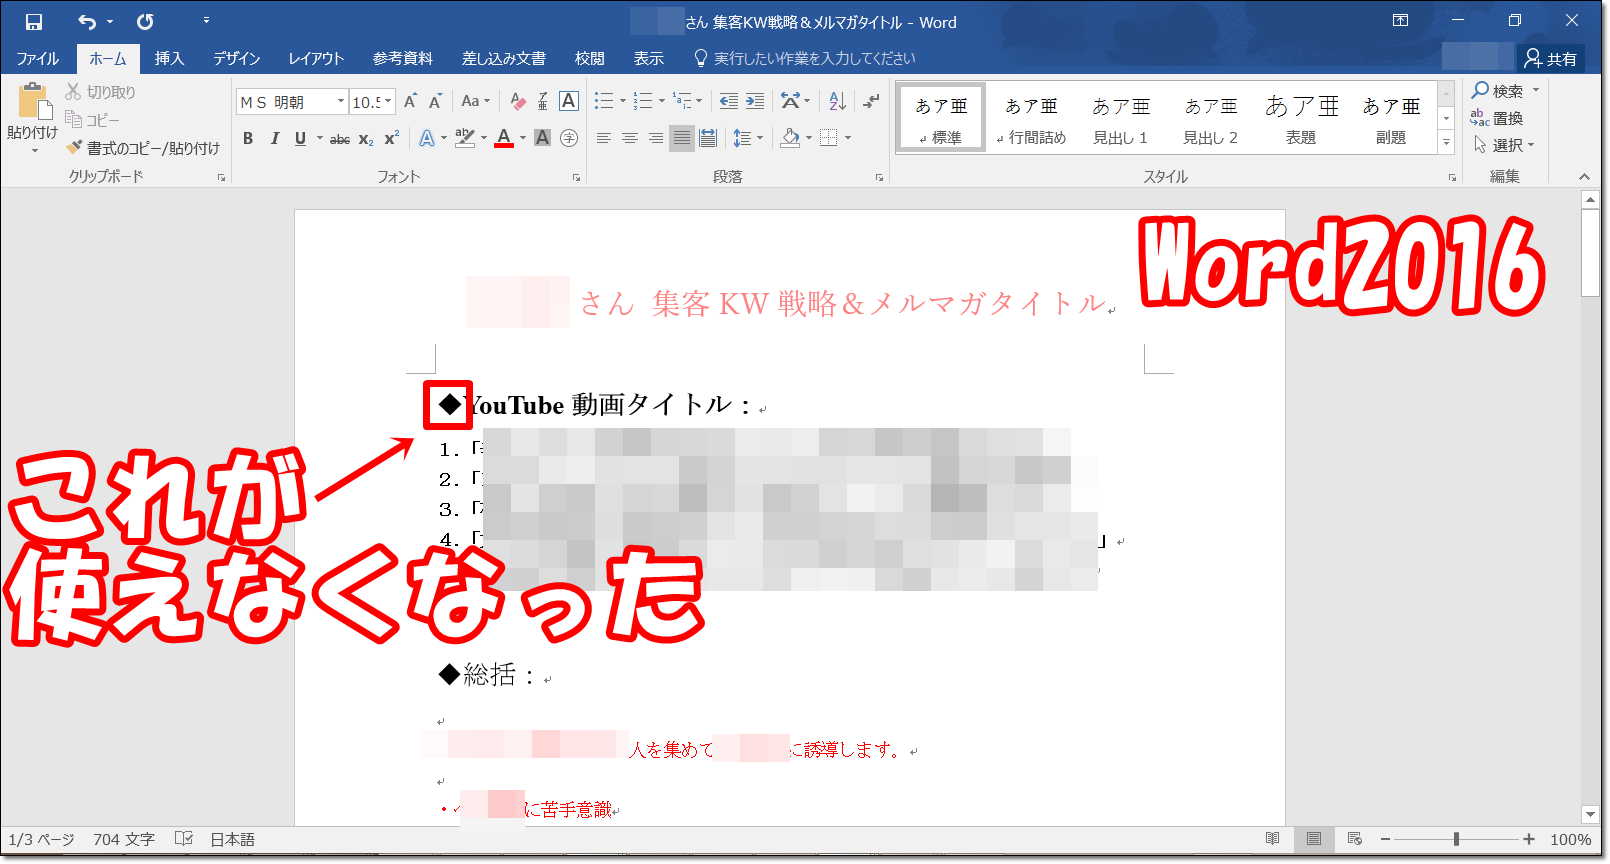Switch to the 差し込み文書 tab
Screen dimensions: 1610x864
504,59
